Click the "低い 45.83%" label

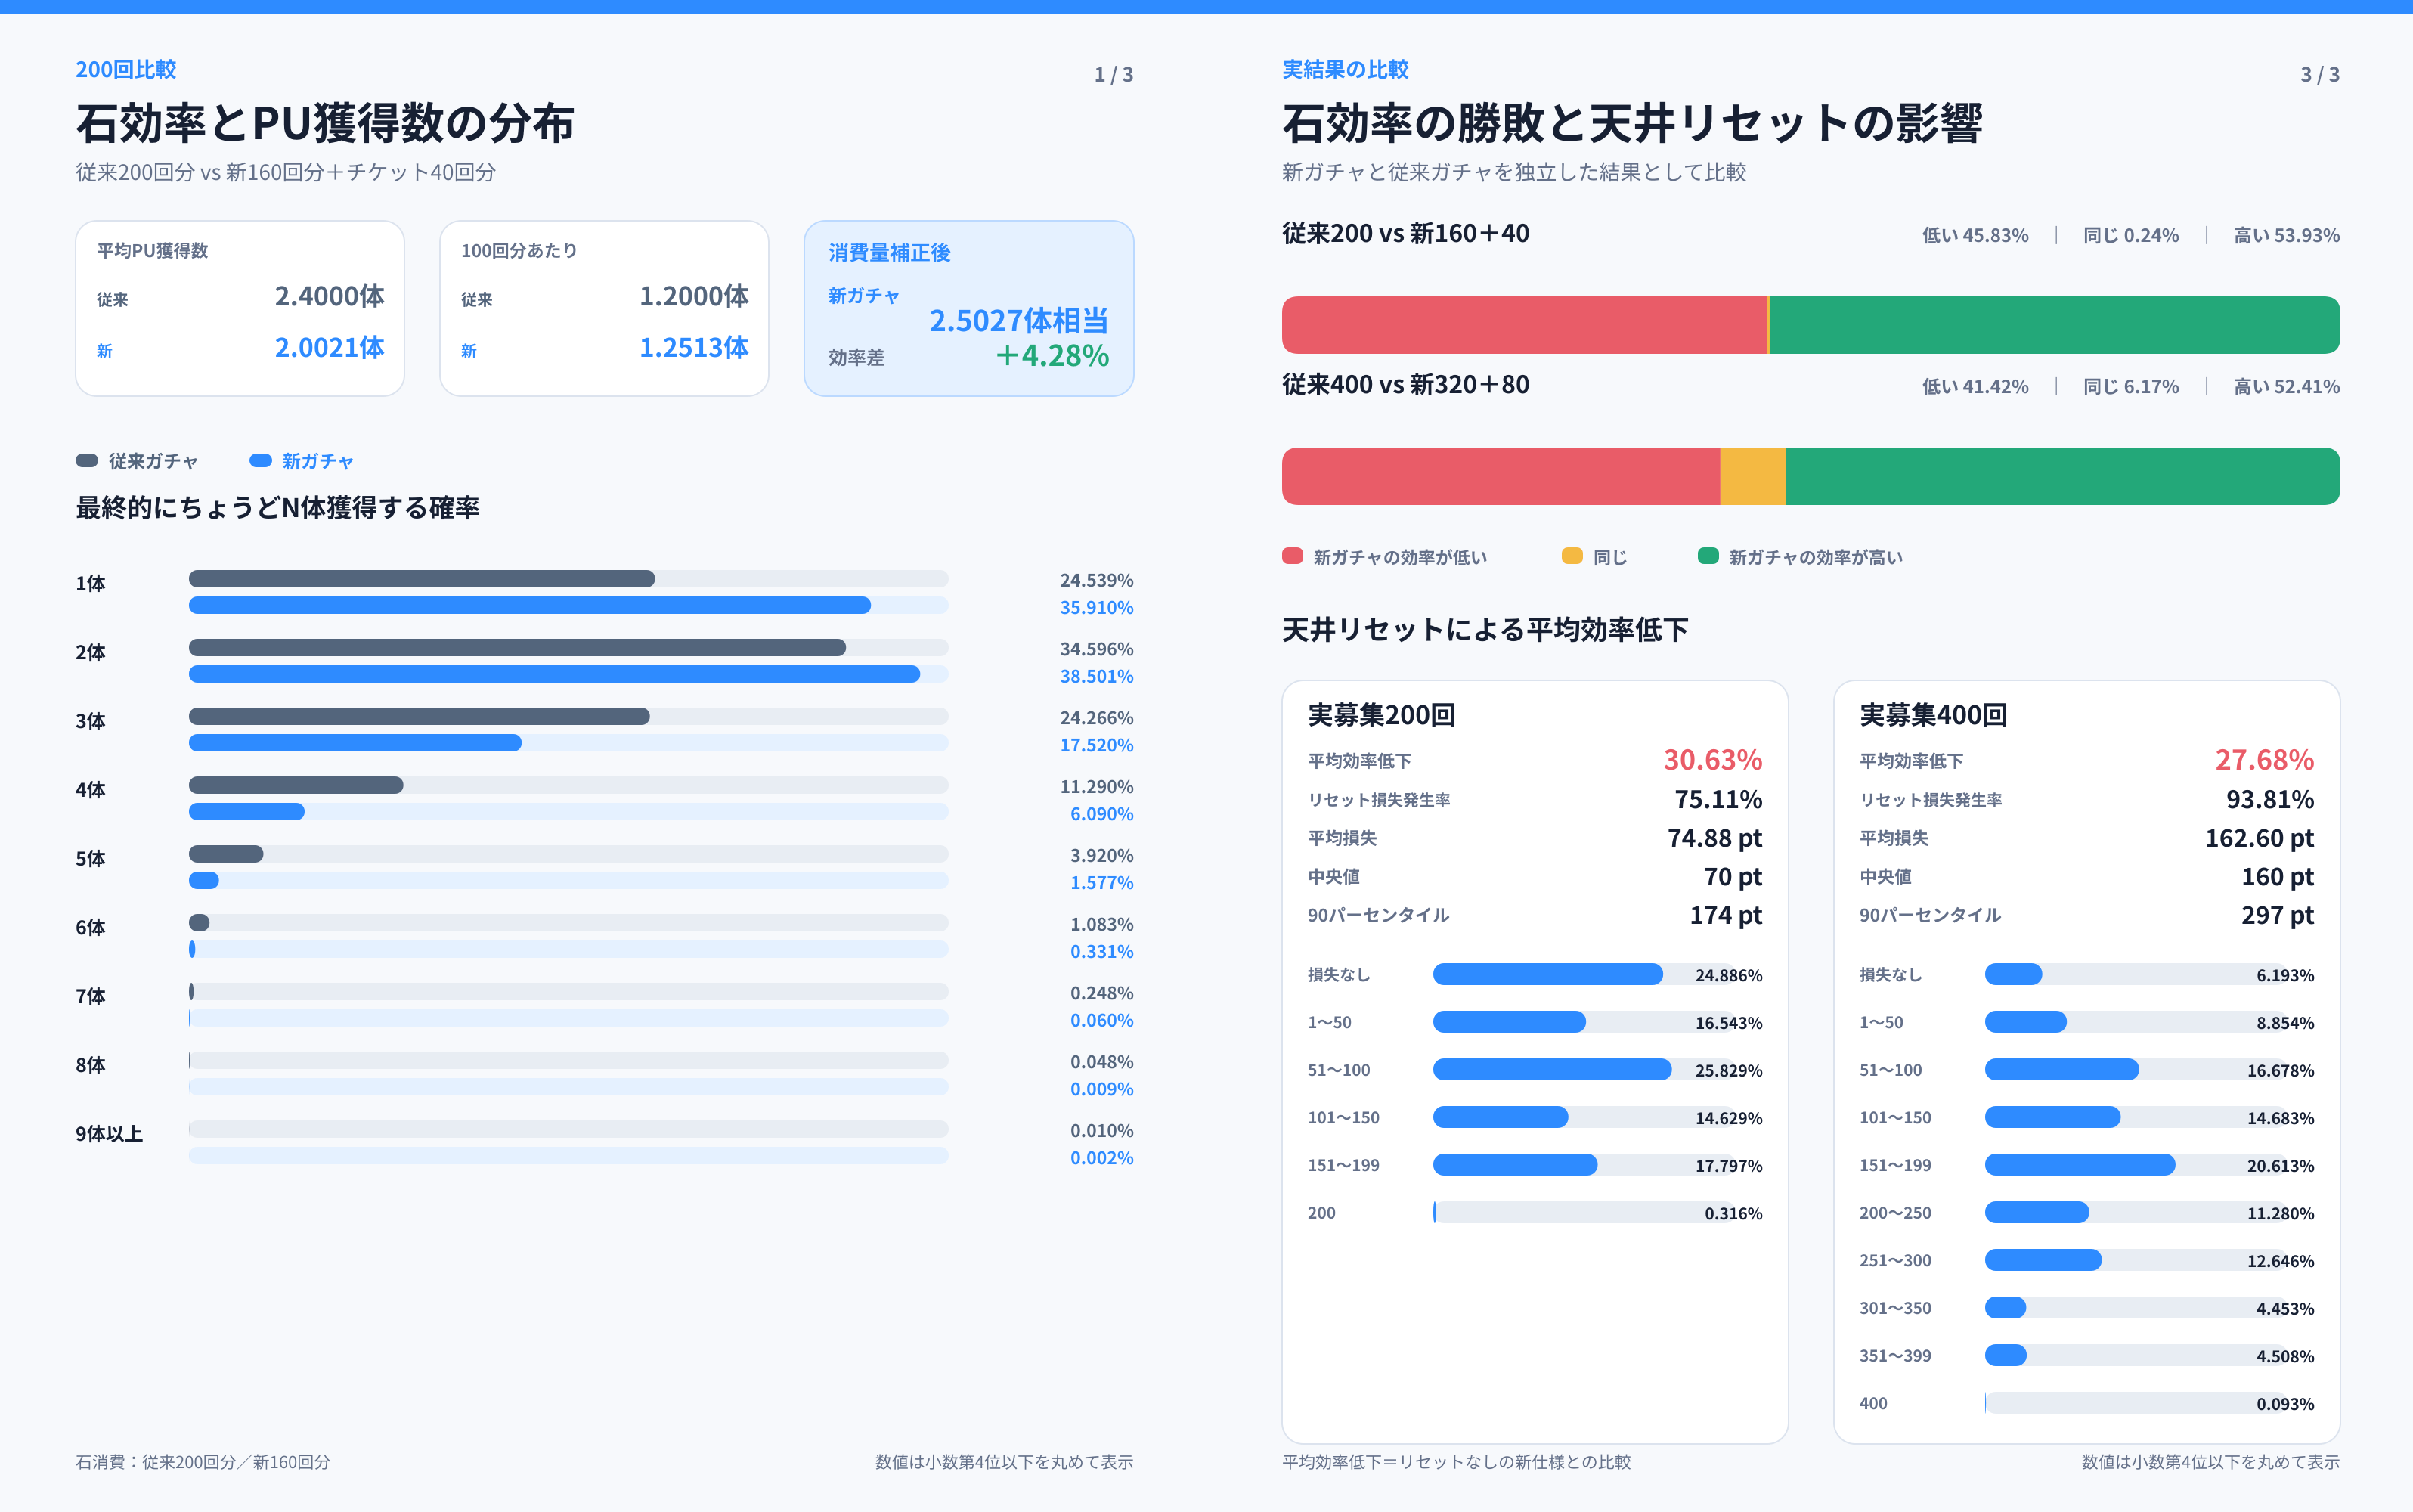coord(1975,235)
